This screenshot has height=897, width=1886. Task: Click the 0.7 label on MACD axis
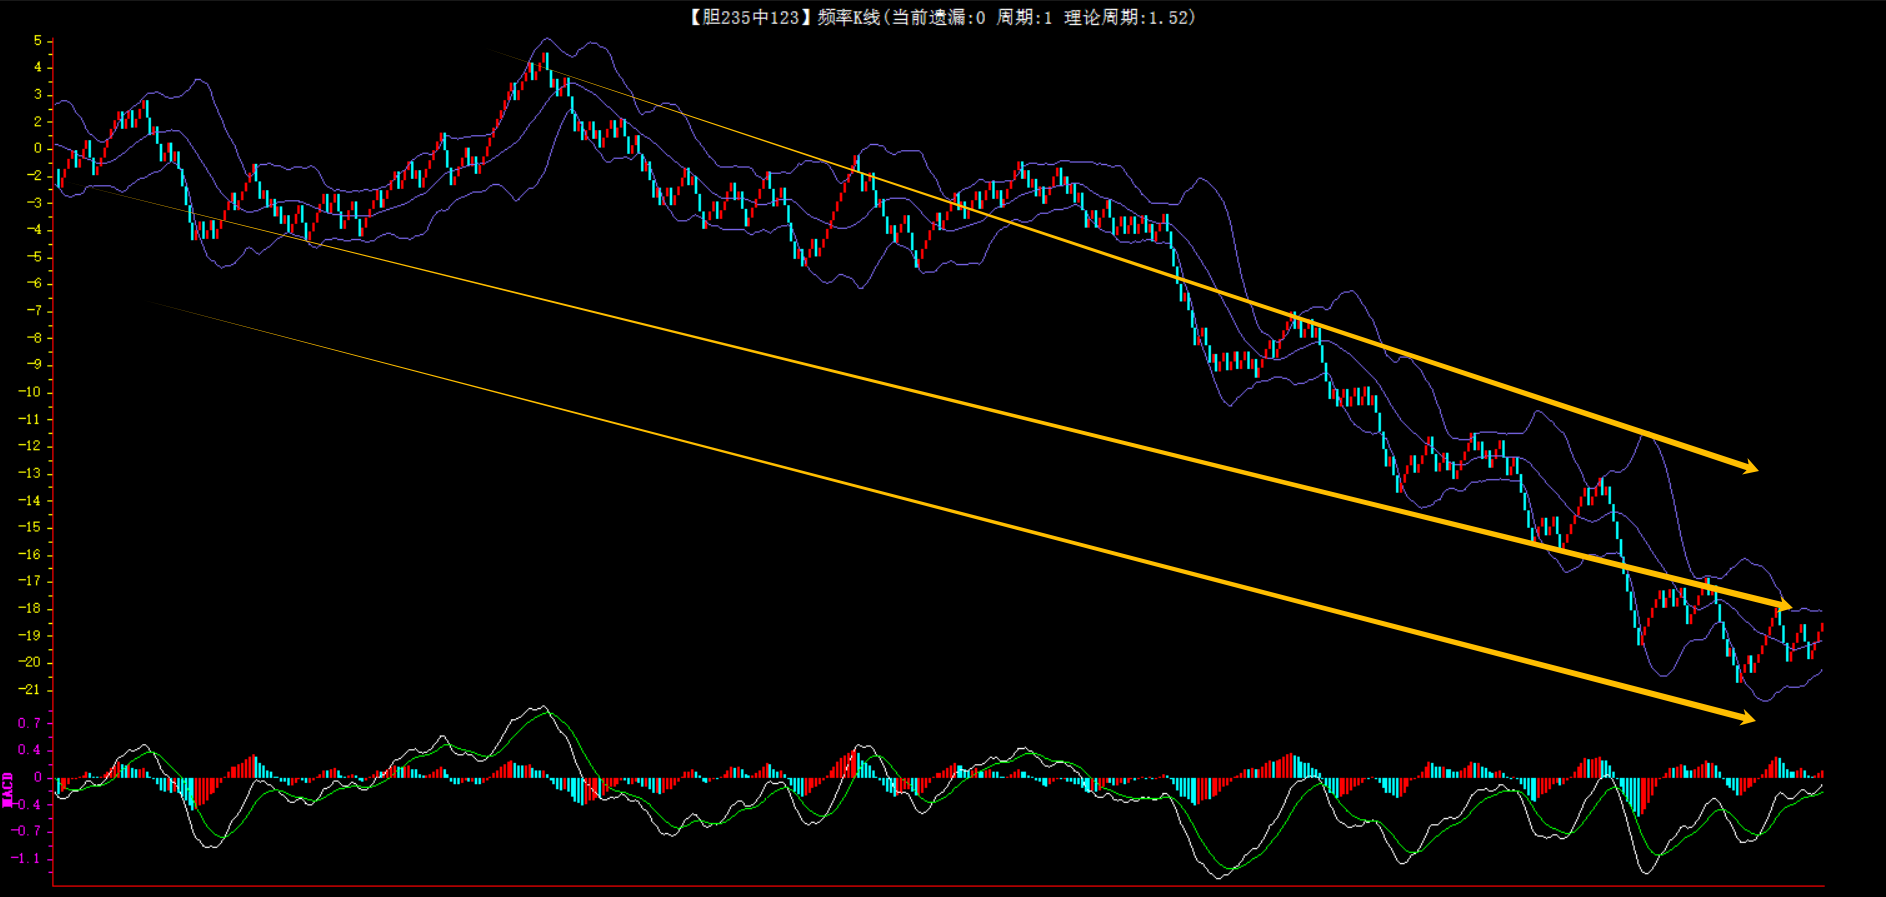[x=29, y=722]
